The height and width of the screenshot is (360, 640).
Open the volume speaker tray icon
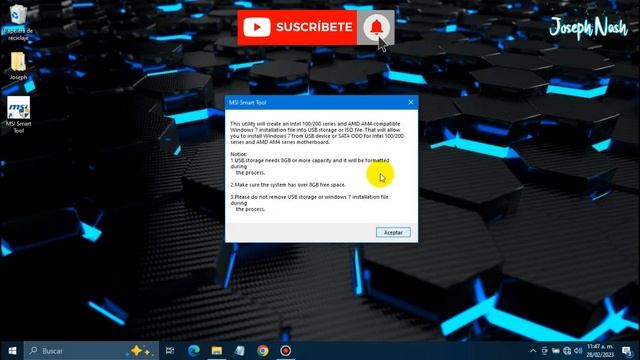[578, 351]
